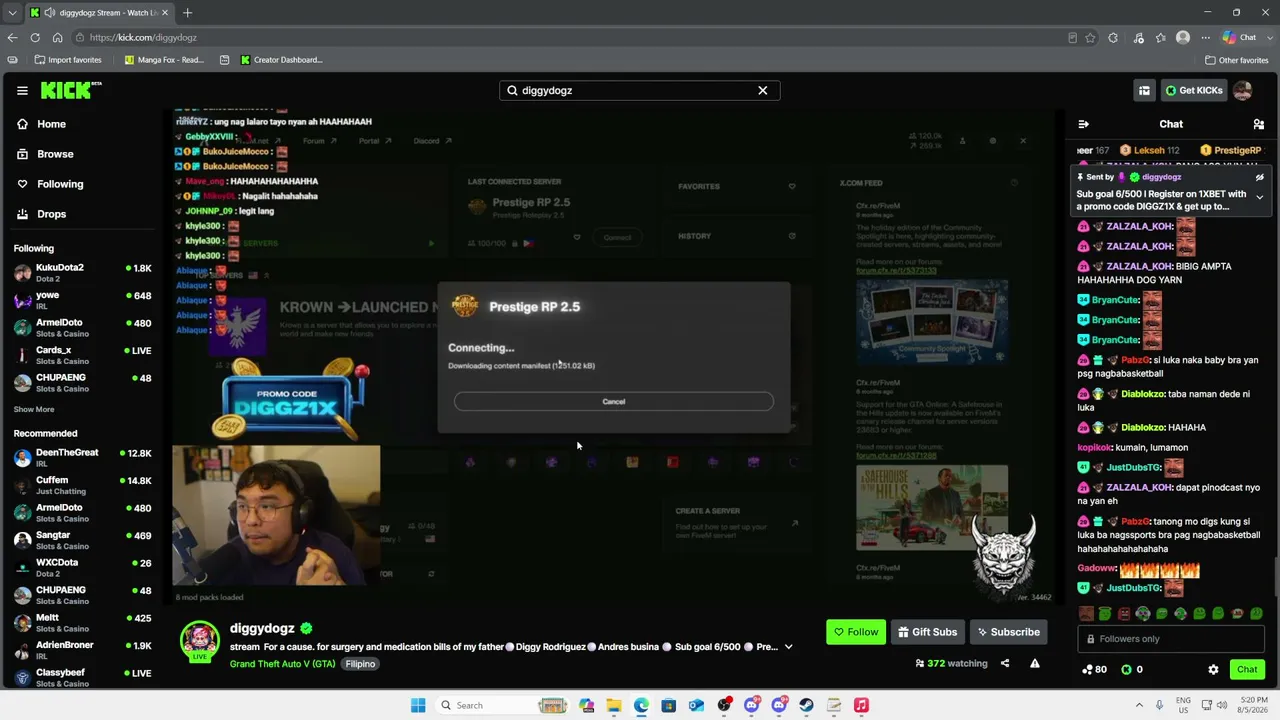The height and width of the screenshot is (720, 1280).
Task: Open the favorites list icon
Action: click(x=1160, y=37)
